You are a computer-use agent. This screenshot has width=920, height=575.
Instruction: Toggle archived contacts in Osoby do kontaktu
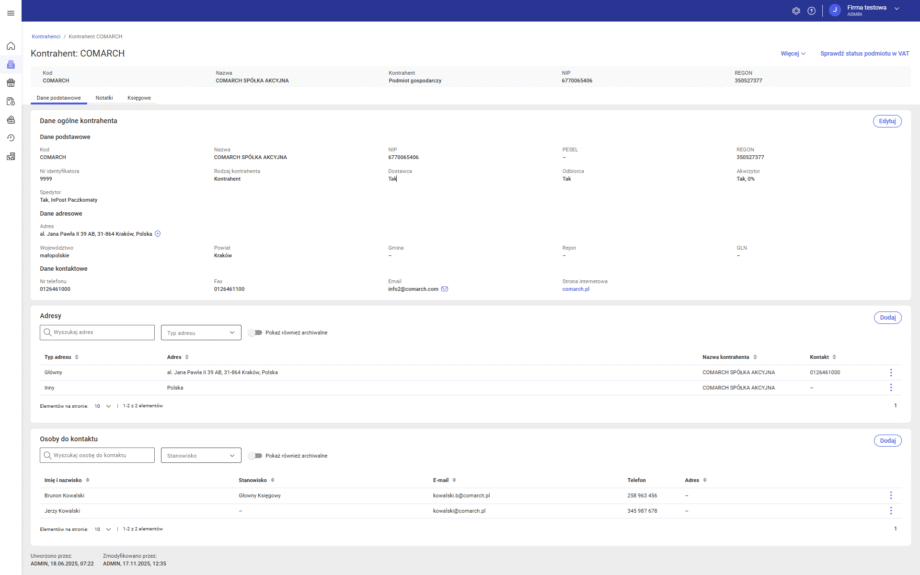point(255,455)
